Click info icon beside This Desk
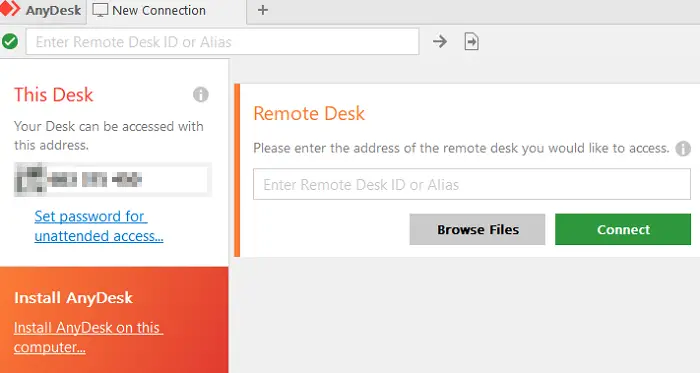This screenshot has height=373, width=700. tap(200, 95)
